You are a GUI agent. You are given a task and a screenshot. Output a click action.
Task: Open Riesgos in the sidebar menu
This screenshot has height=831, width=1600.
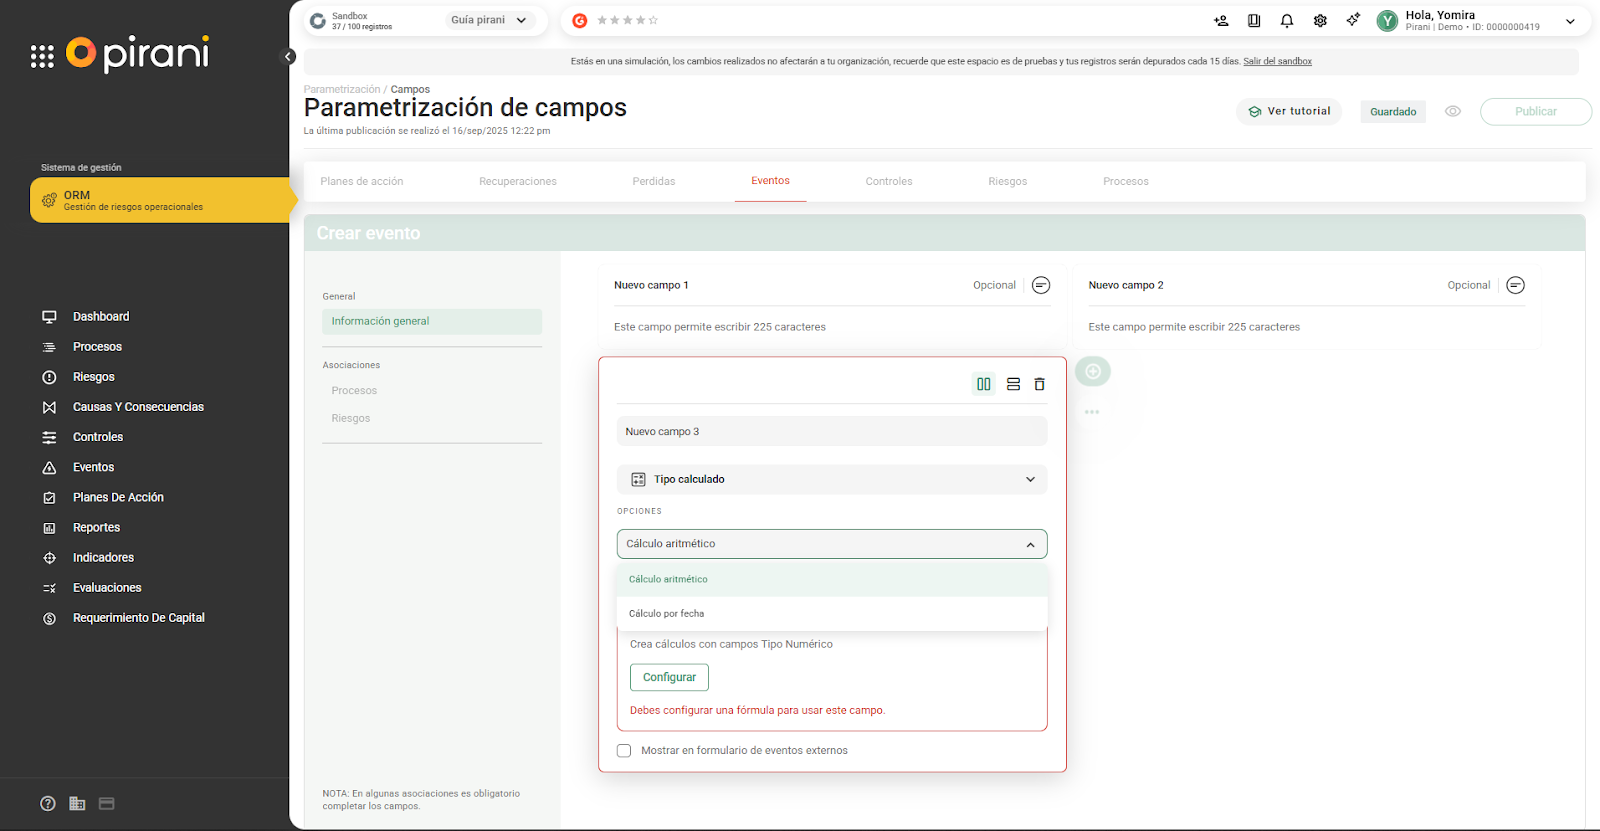tap(94, 377)
